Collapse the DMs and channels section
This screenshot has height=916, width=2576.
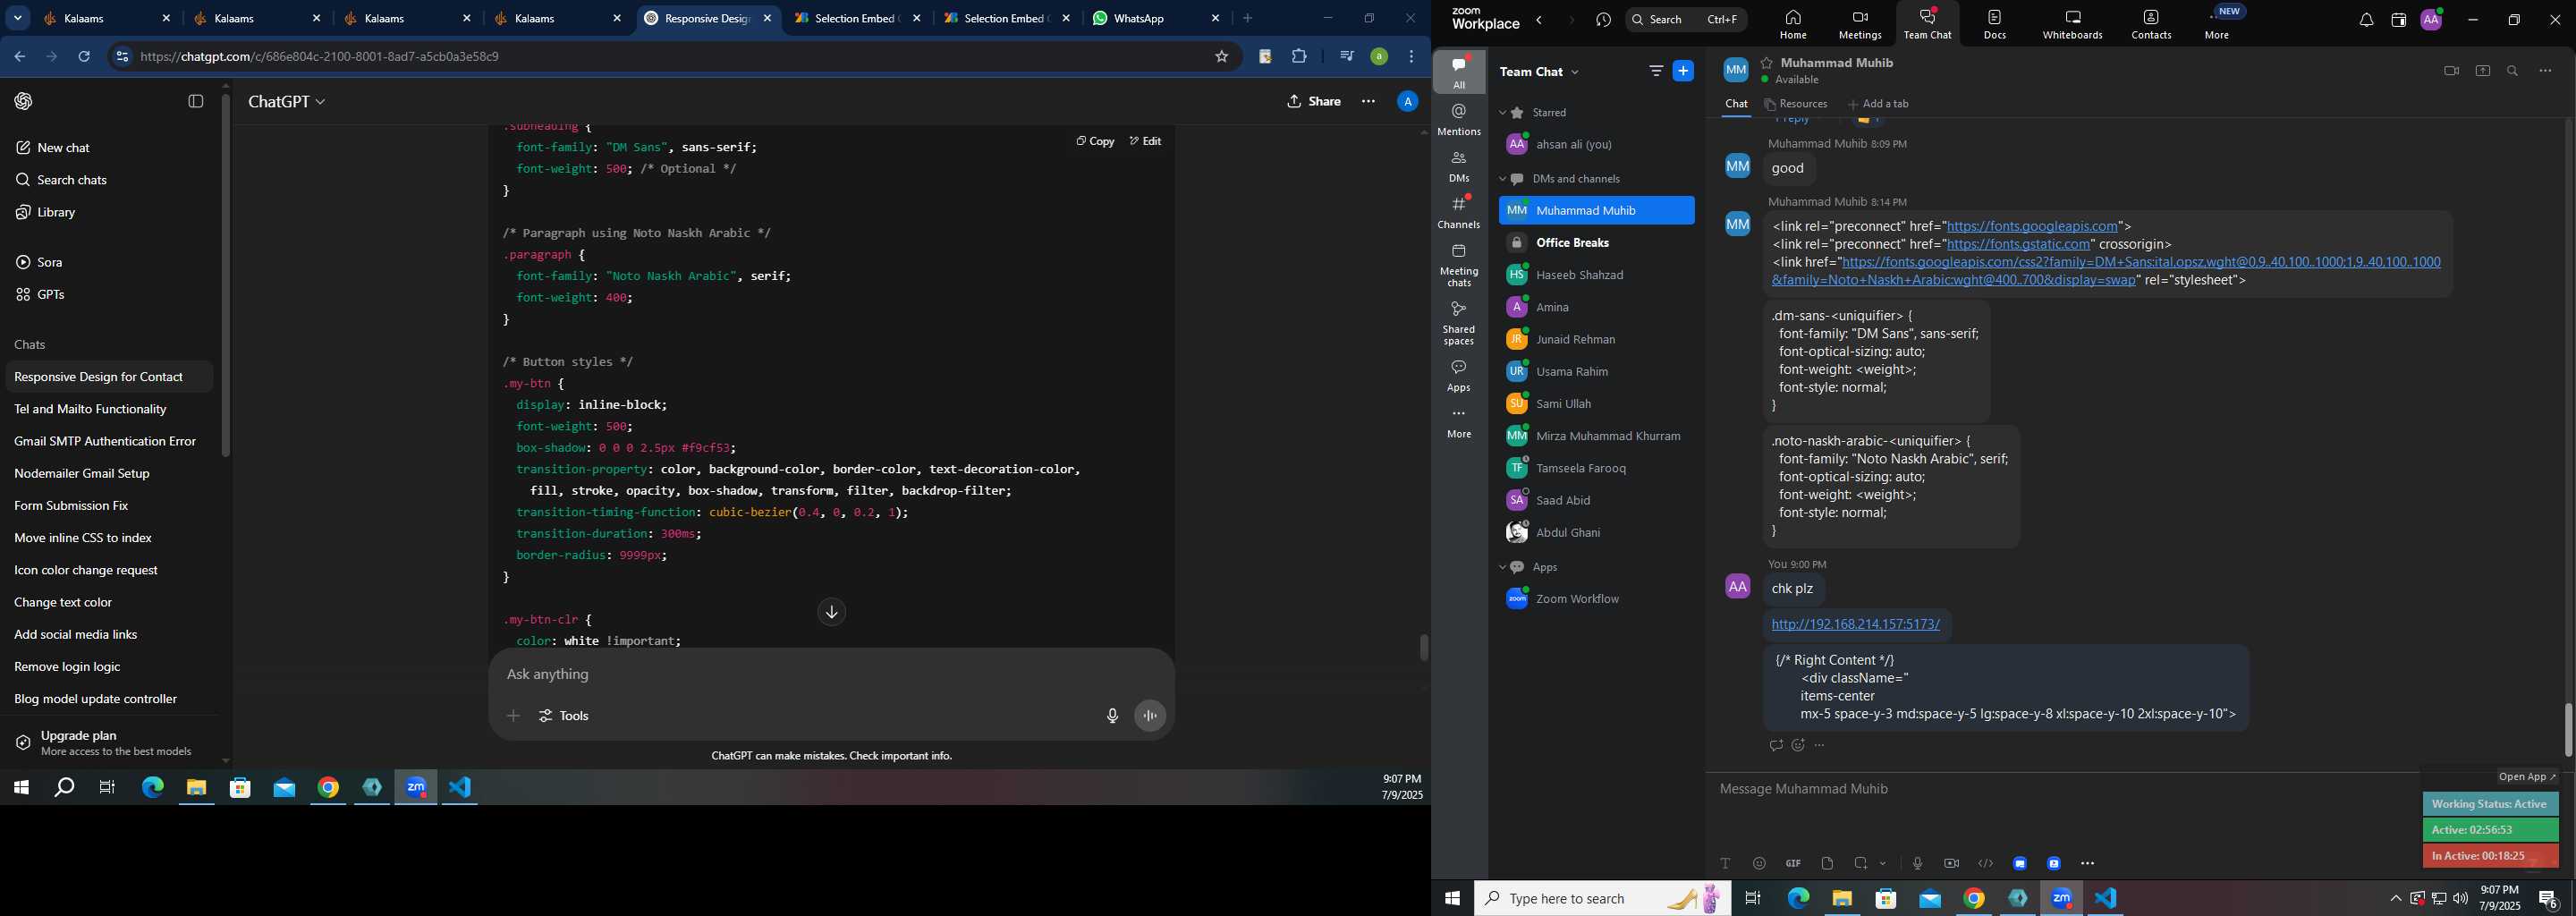[1502, 179]
